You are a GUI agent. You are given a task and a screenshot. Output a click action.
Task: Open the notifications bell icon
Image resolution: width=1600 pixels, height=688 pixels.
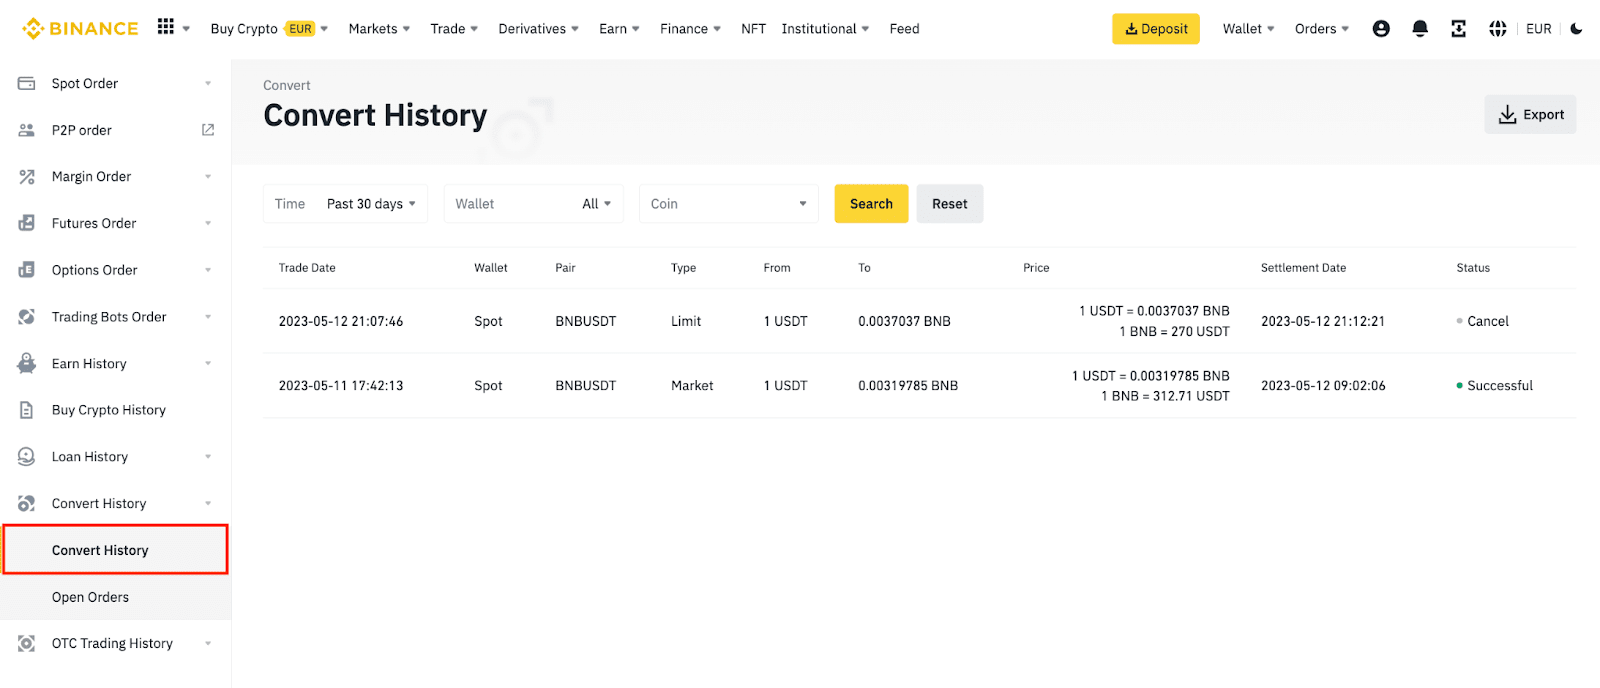pos(1419,29)
